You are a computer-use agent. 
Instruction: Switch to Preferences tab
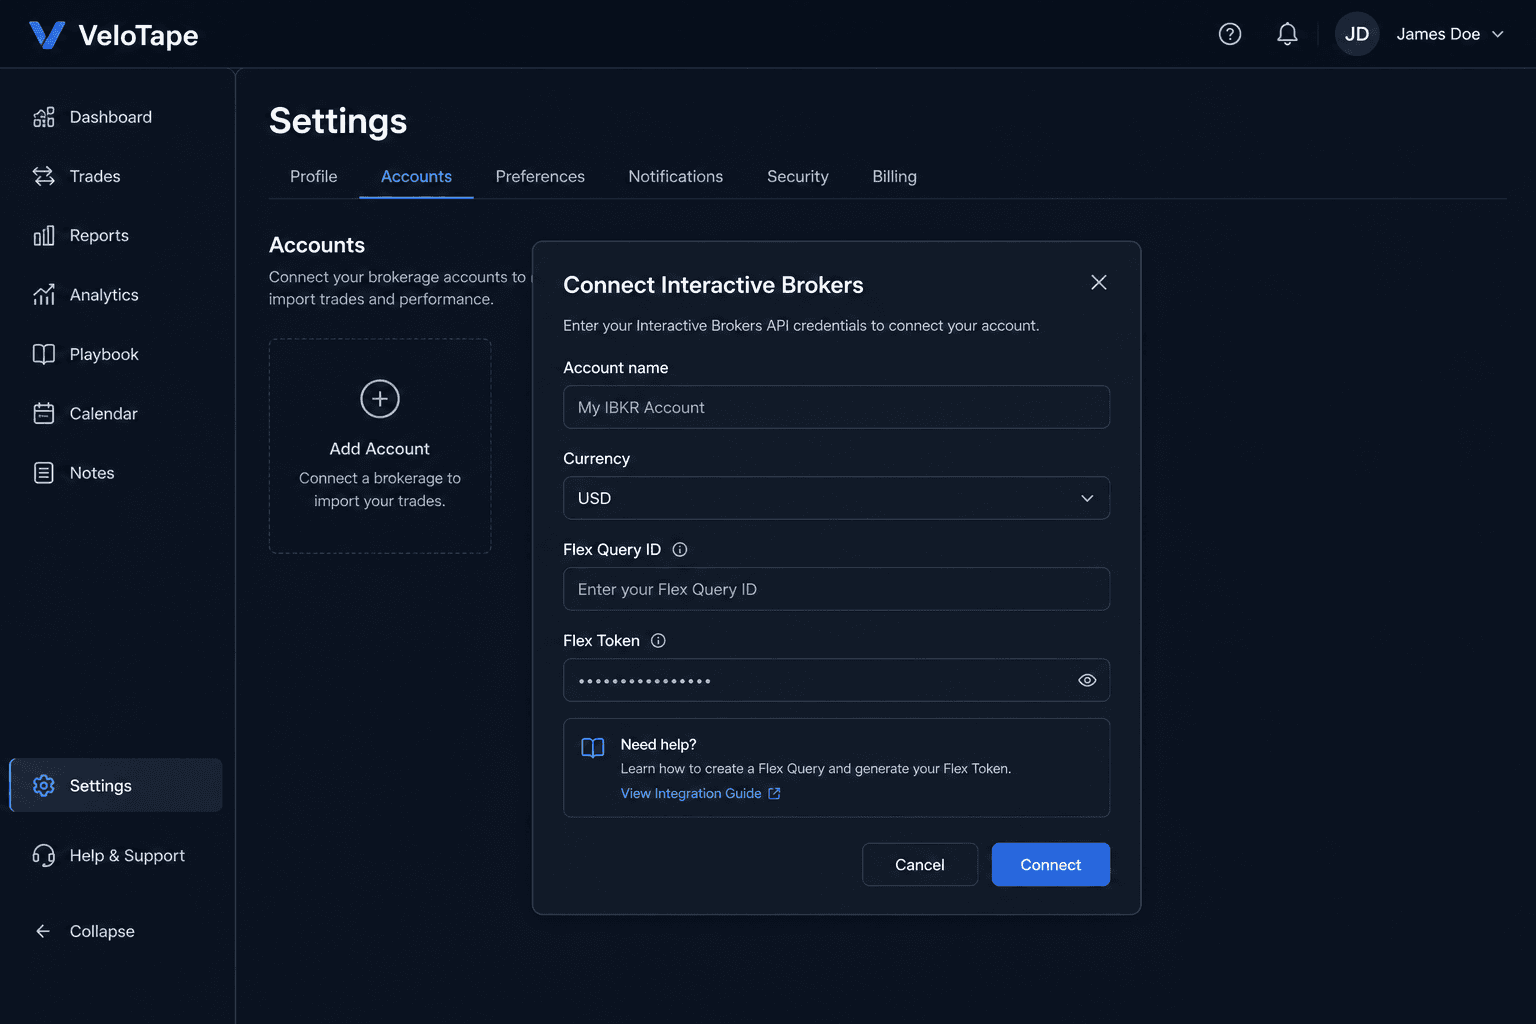540,176
